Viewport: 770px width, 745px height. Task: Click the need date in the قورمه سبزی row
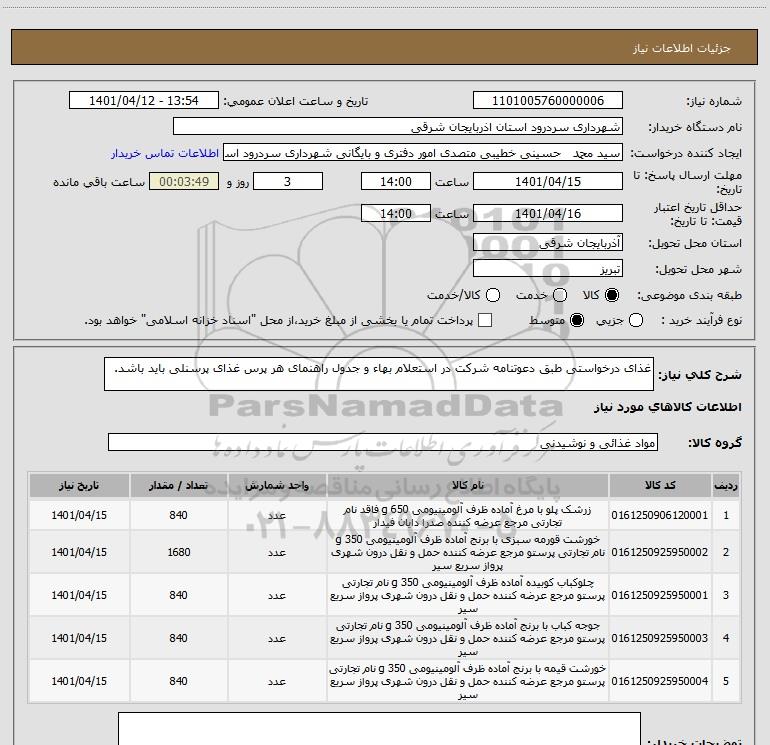pos(79,552)
